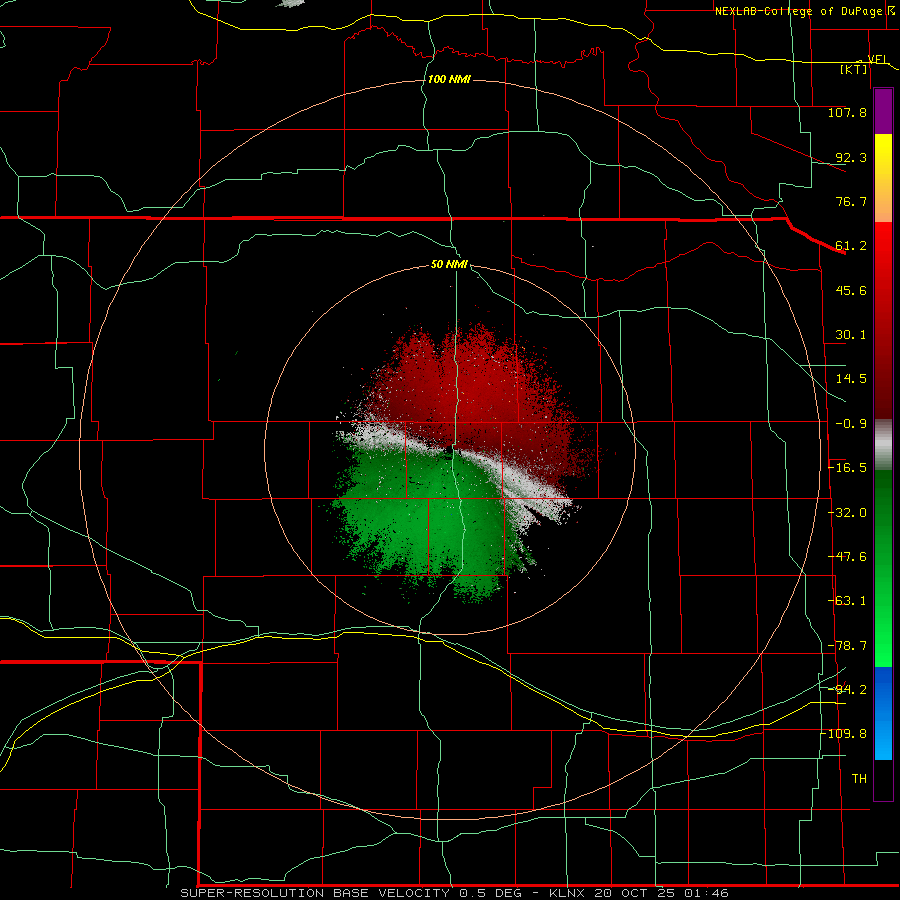Click the -109.8 legend value

pos(844,734)
